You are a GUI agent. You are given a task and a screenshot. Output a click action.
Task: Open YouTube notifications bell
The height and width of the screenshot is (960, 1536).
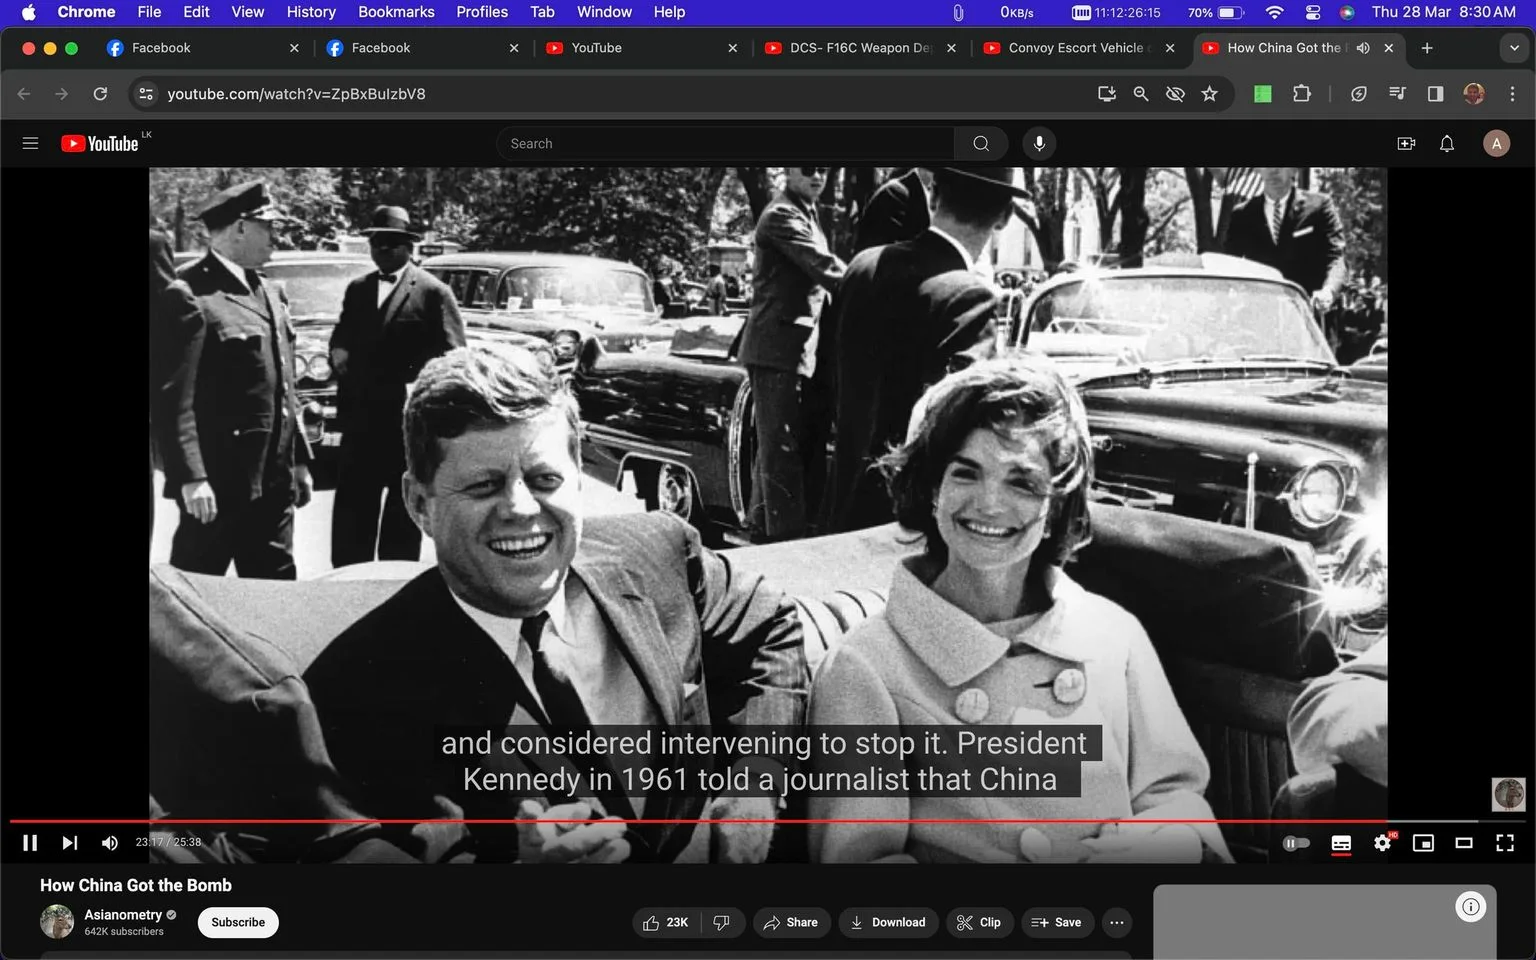(1446, 143)
